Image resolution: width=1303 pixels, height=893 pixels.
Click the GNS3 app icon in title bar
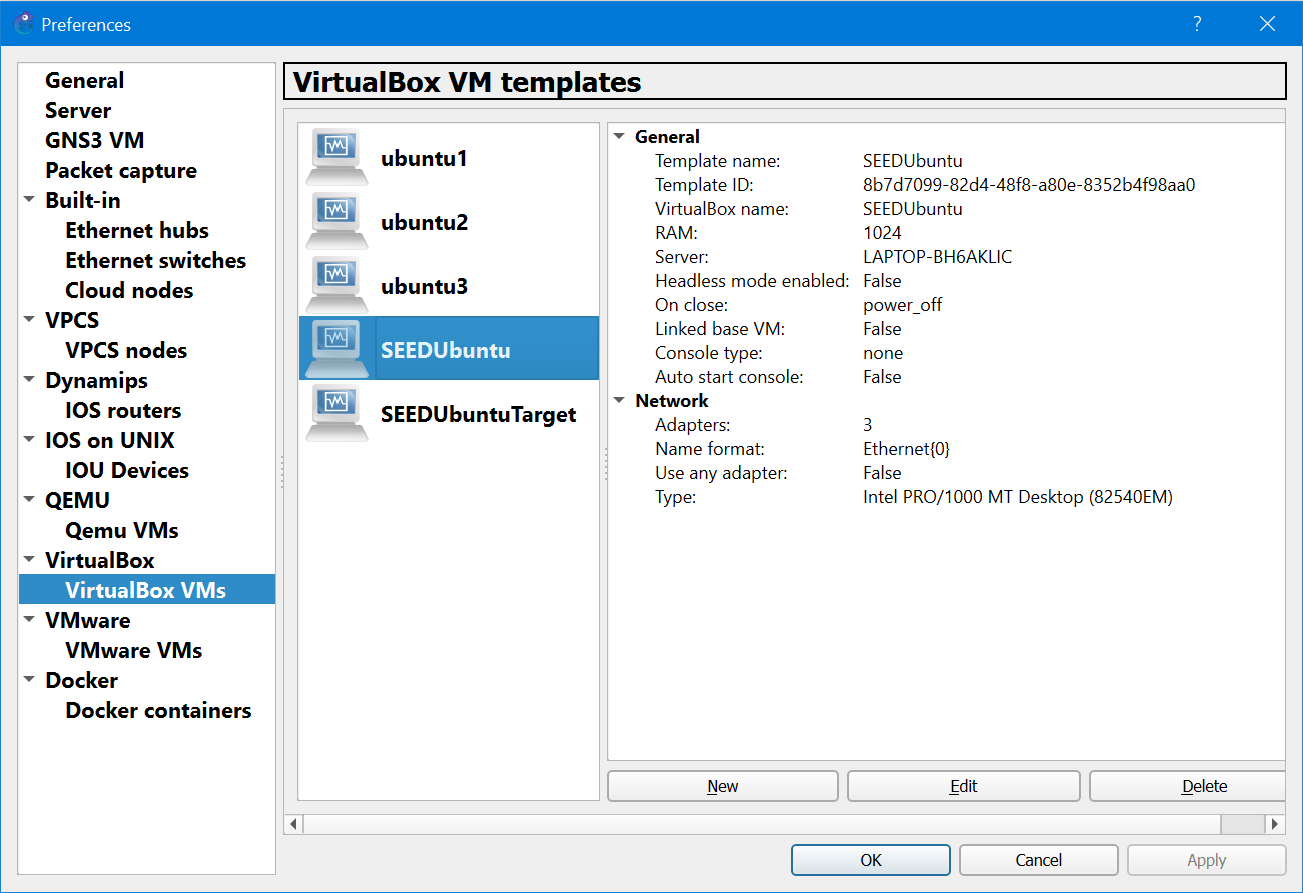pyautogui.click(x=24, y=23)
